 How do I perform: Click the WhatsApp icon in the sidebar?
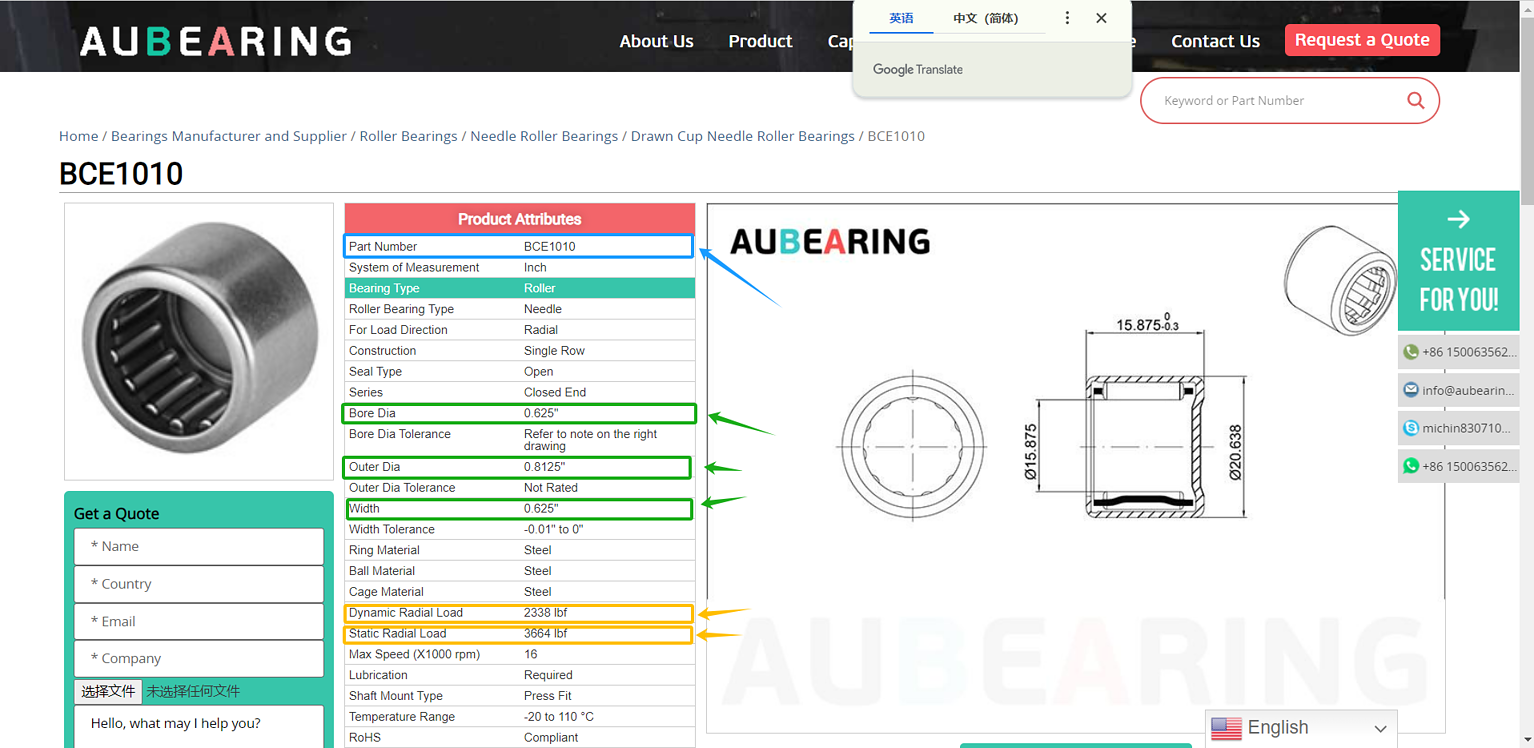(1410, 465)
